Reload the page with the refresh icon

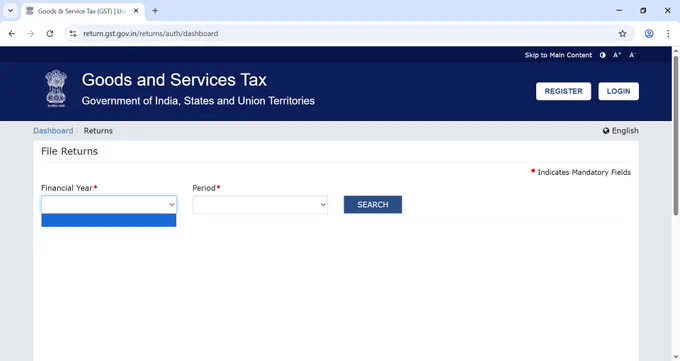(50, 33)
